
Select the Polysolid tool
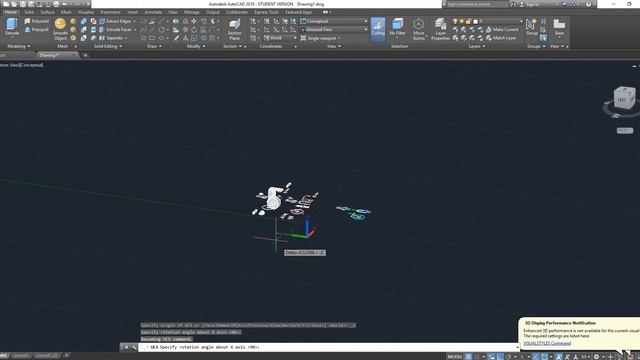coord(36,21)
